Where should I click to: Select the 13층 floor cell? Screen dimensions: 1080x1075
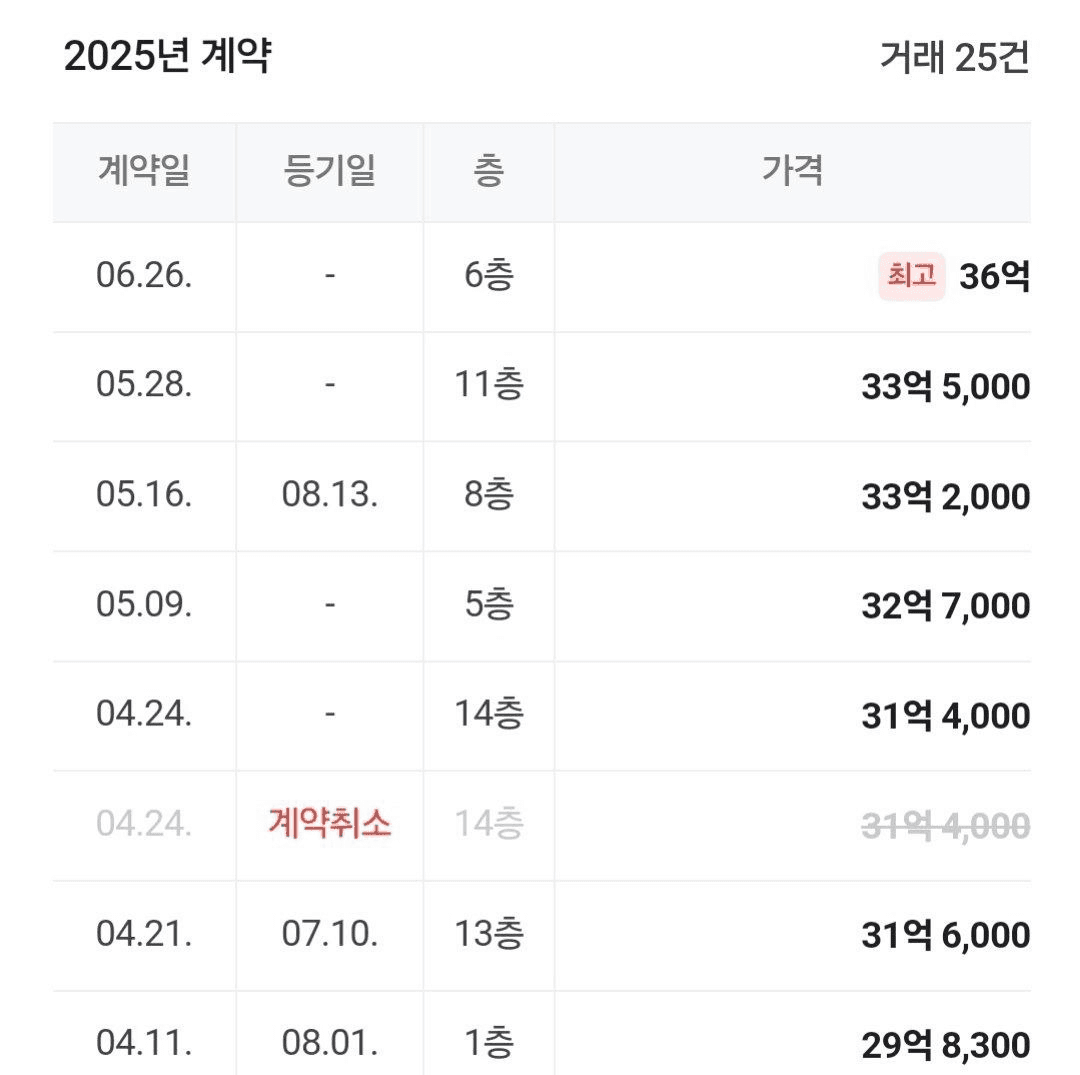click(489, 934)
